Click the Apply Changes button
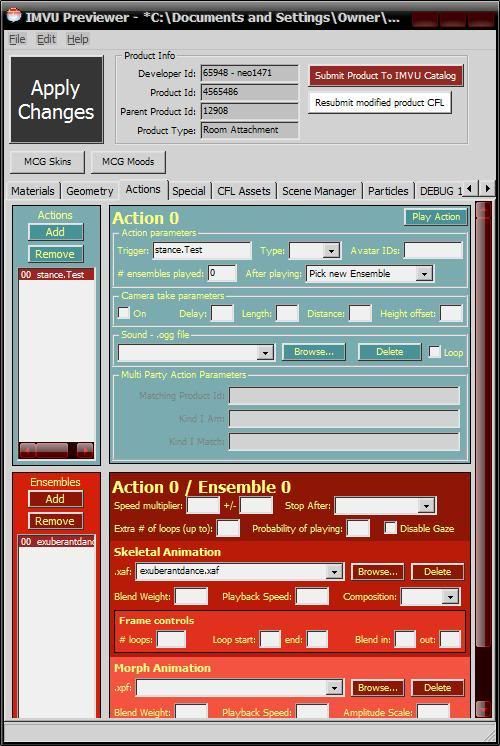Screen dimensions: 500x746 tap(57, 100)
